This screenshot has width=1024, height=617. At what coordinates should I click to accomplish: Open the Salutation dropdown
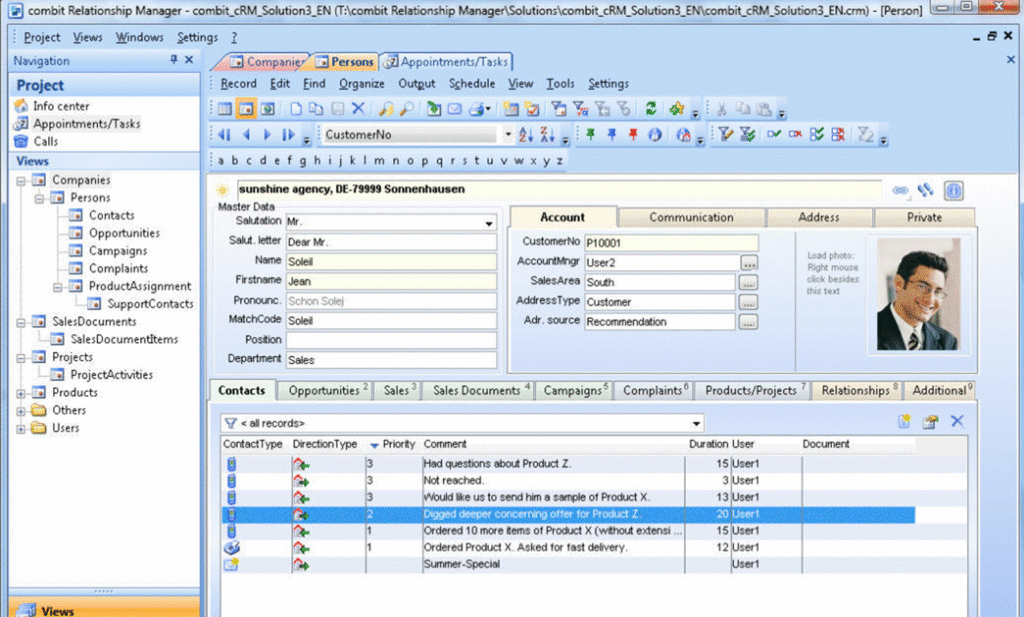pos(488,223)
